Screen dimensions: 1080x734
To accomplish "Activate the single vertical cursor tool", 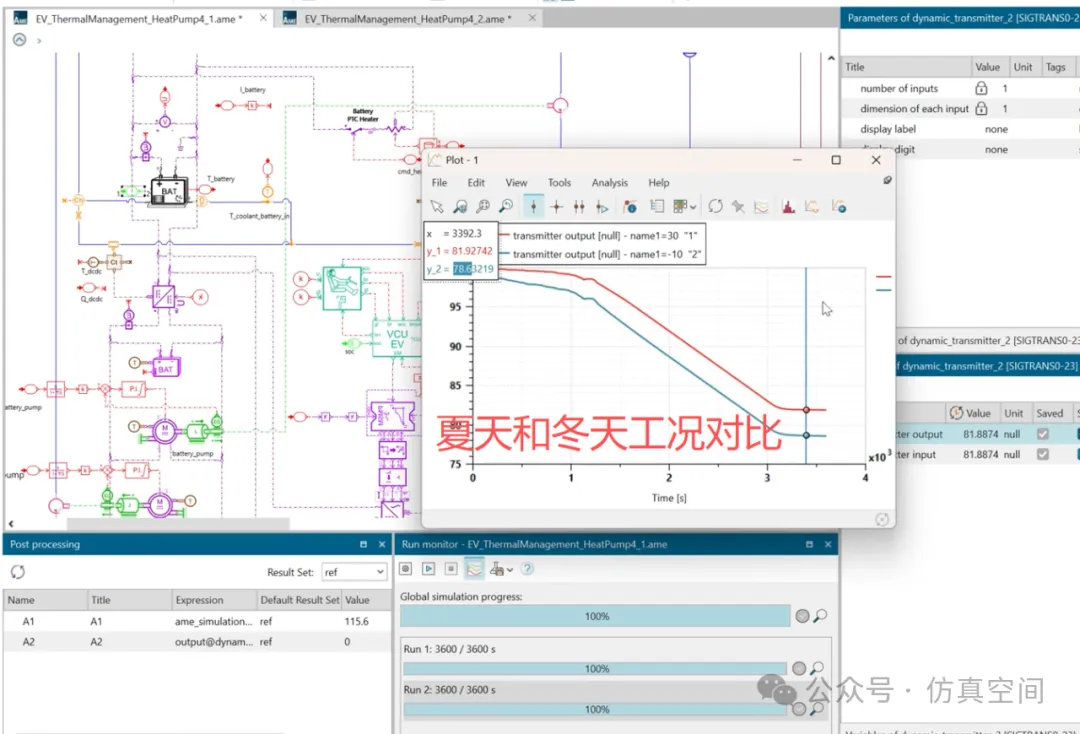I will coord(534,207).
